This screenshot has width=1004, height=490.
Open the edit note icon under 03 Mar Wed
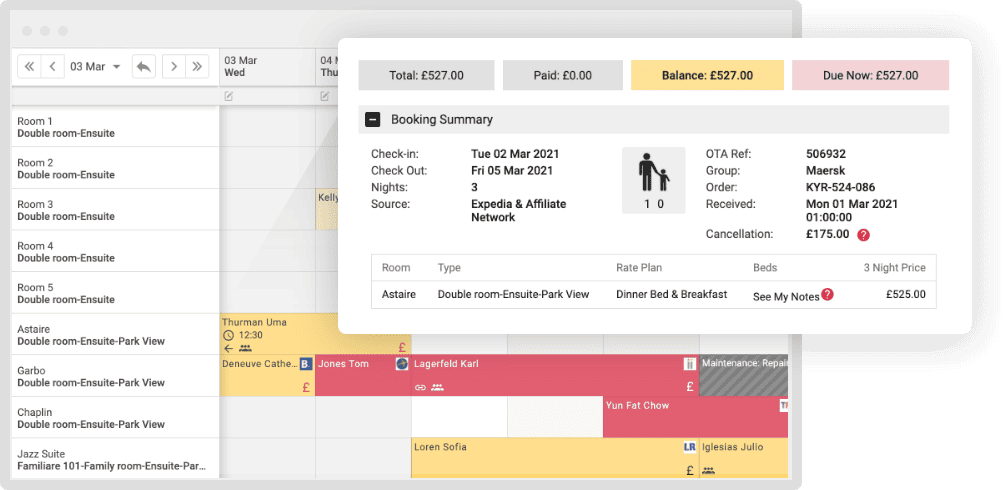[229, 96]
